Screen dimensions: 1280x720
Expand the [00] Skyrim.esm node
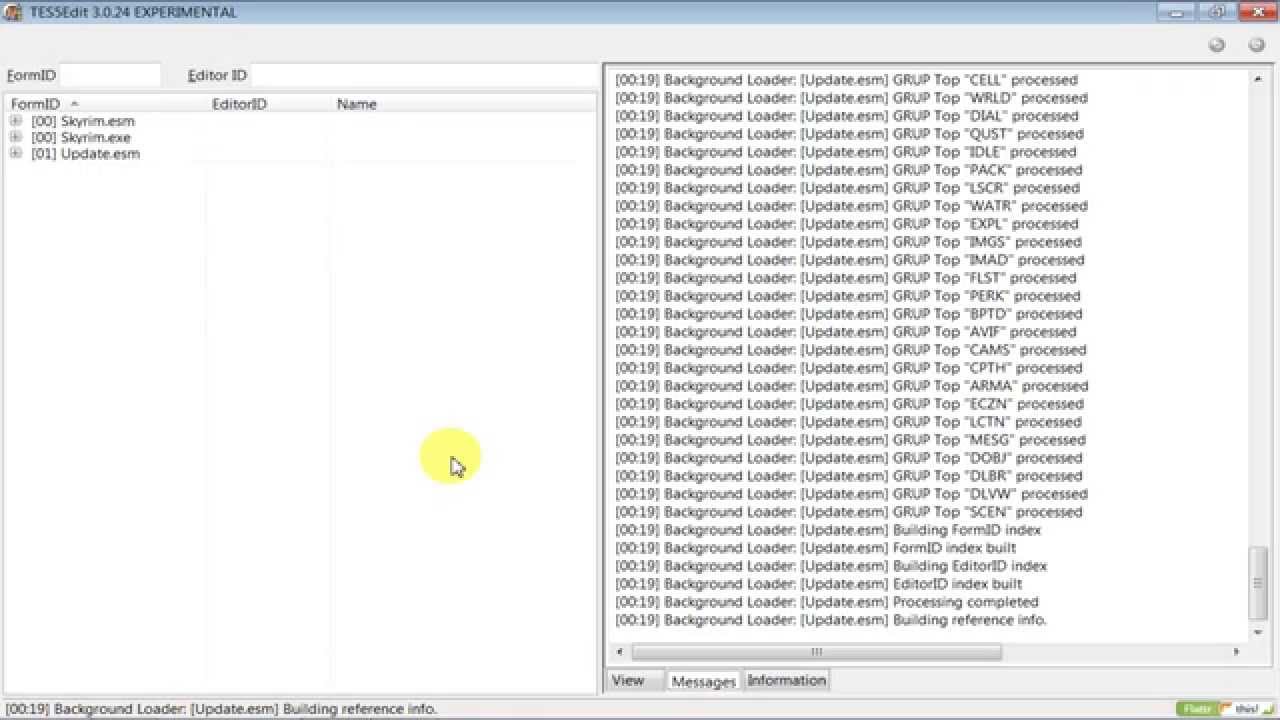click(x=16, y=121)
